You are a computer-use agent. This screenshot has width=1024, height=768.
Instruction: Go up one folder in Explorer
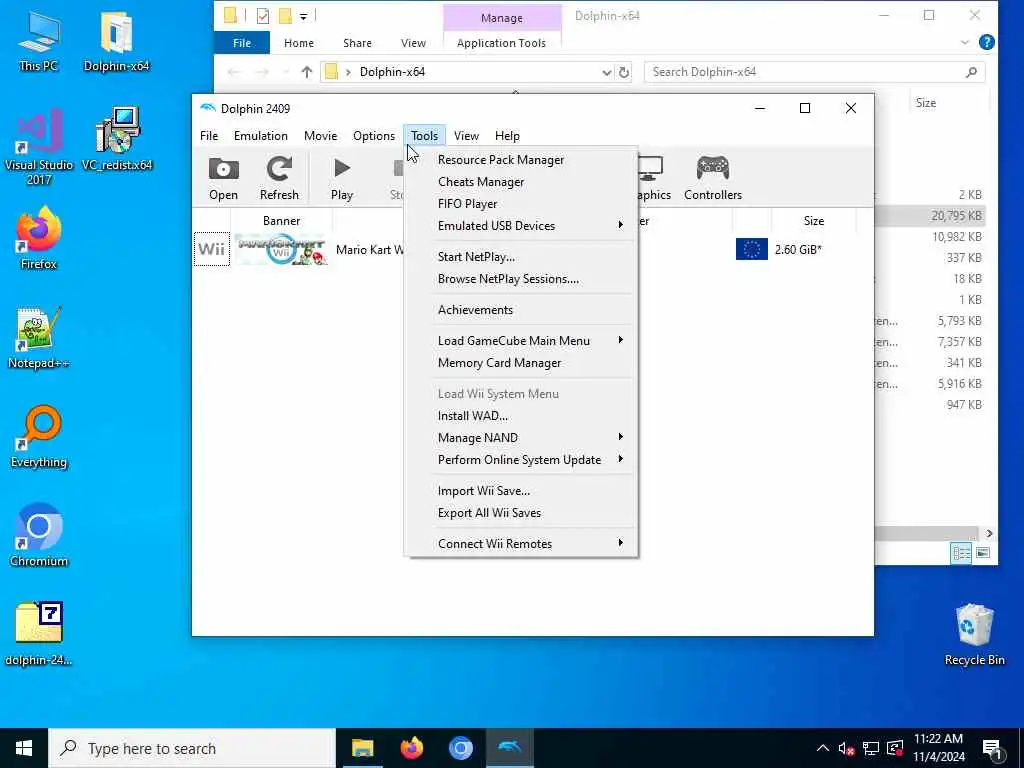click(x=306, y=72)
